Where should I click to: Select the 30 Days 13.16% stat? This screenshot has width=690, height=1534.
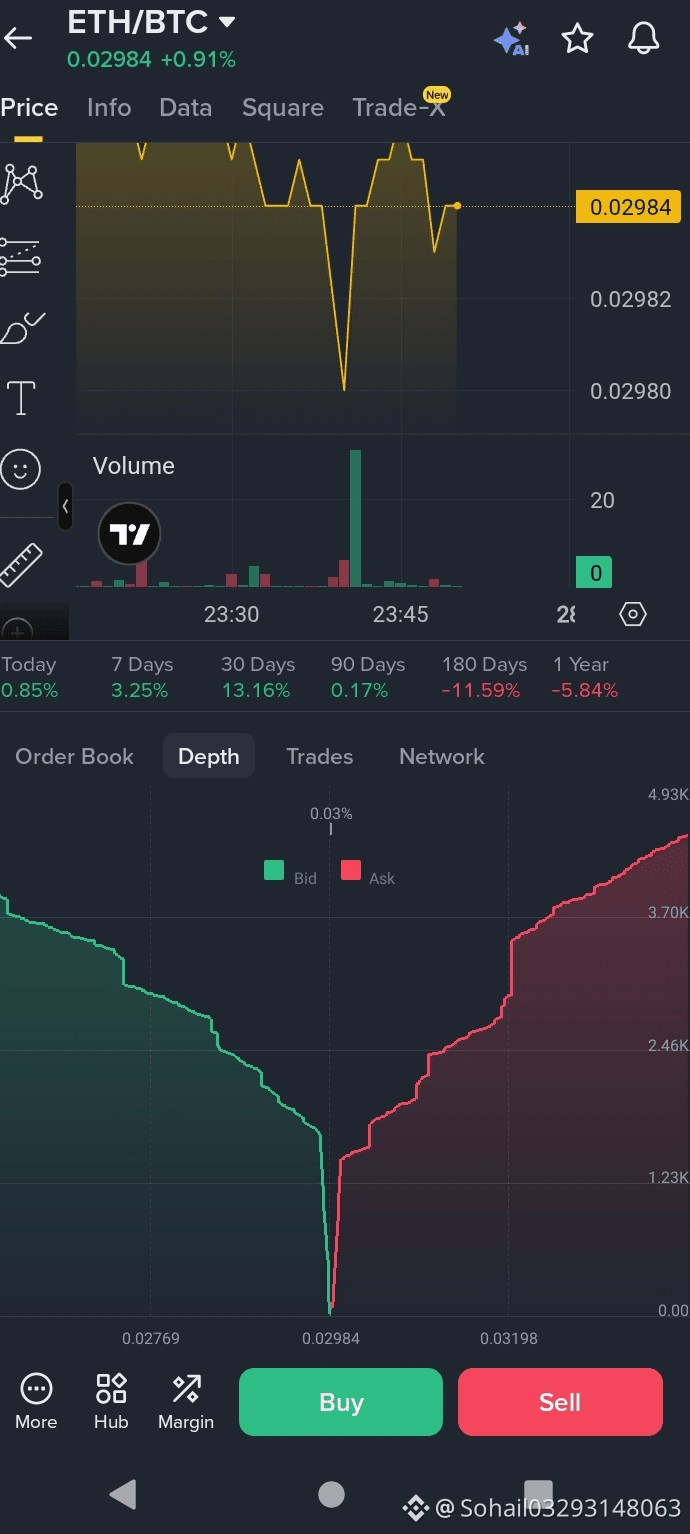tap(258, 677)
